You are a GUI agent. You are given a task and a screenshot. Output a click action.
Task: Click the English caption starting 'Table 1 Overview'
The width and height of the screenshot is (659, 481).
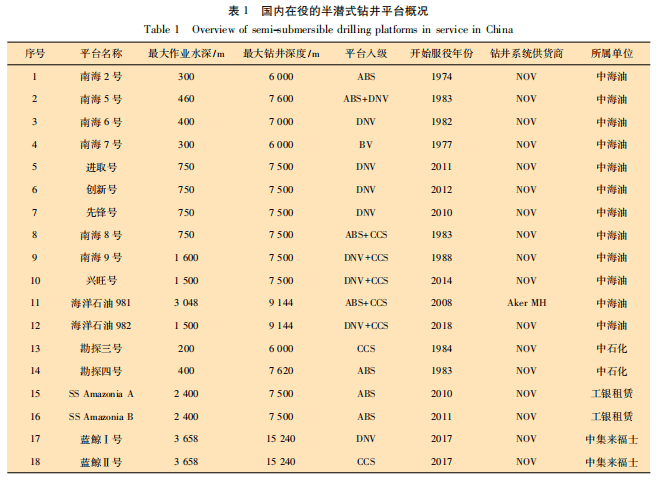point(328,29)
